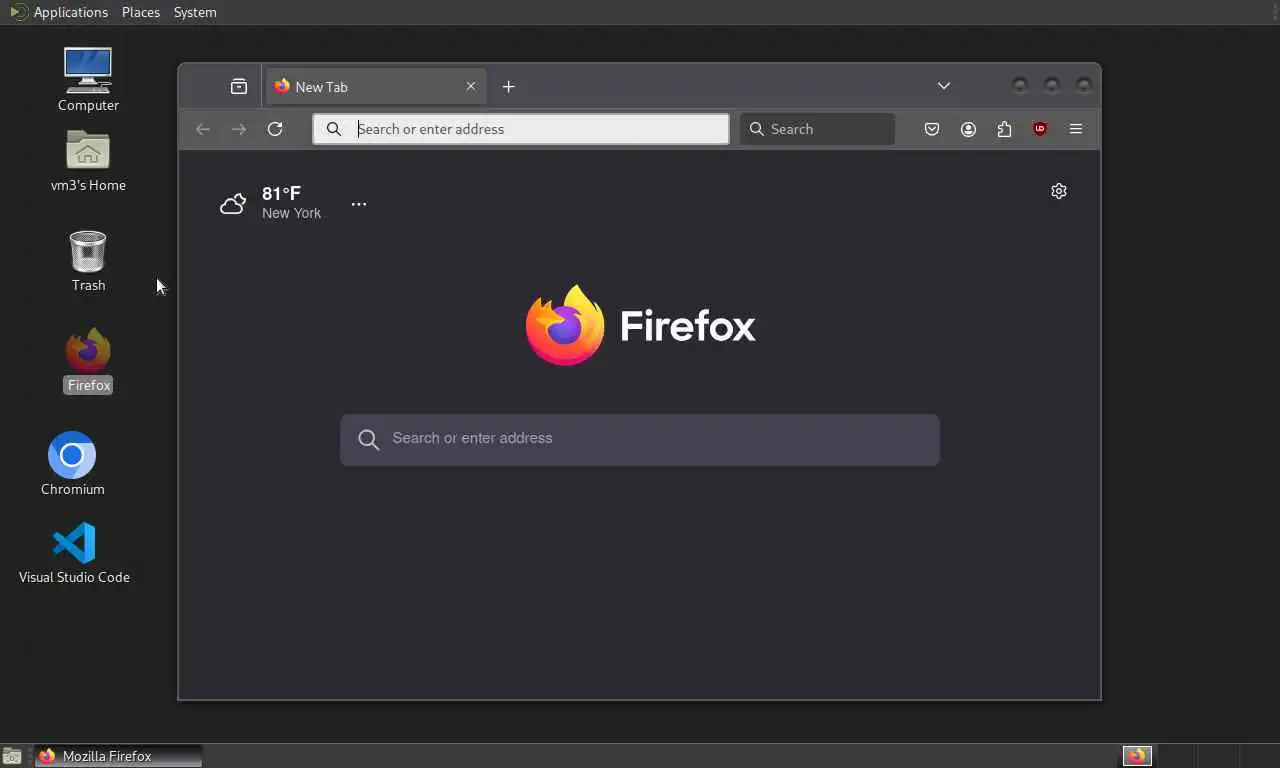Click the magnifier icon in toolbar address bar
Screen dimensions: 1280x768
[x=334, y=129]
